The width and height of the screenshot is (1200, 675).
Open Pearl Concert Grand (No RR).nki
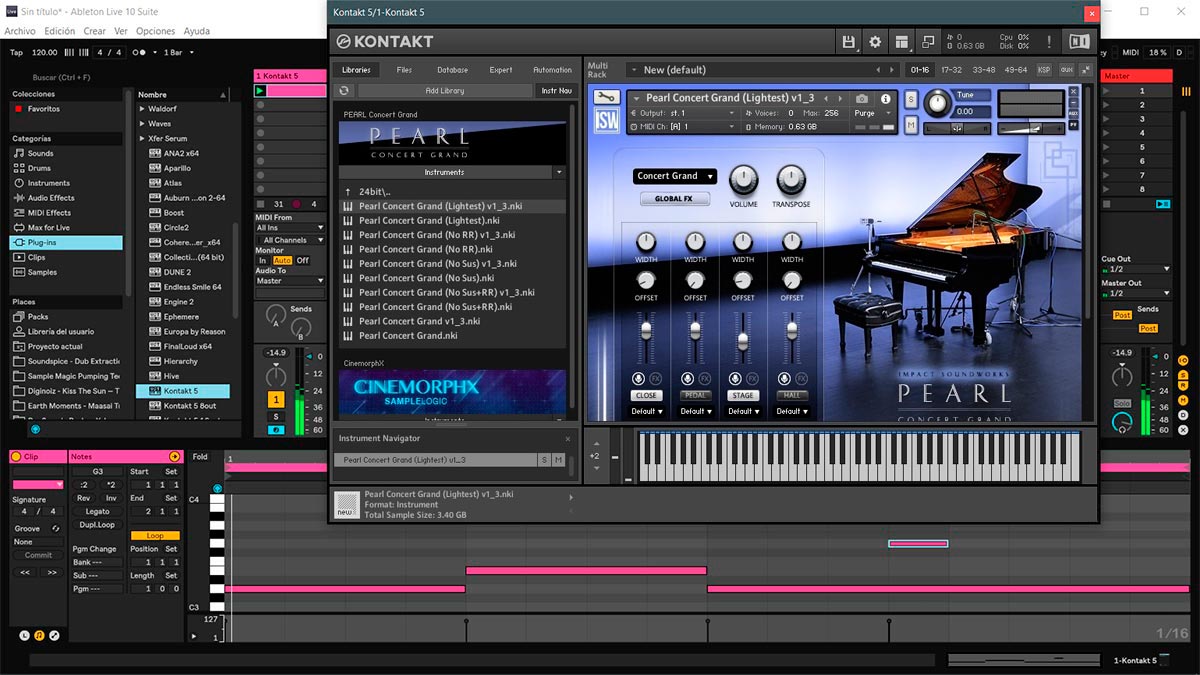click(426, 249)
